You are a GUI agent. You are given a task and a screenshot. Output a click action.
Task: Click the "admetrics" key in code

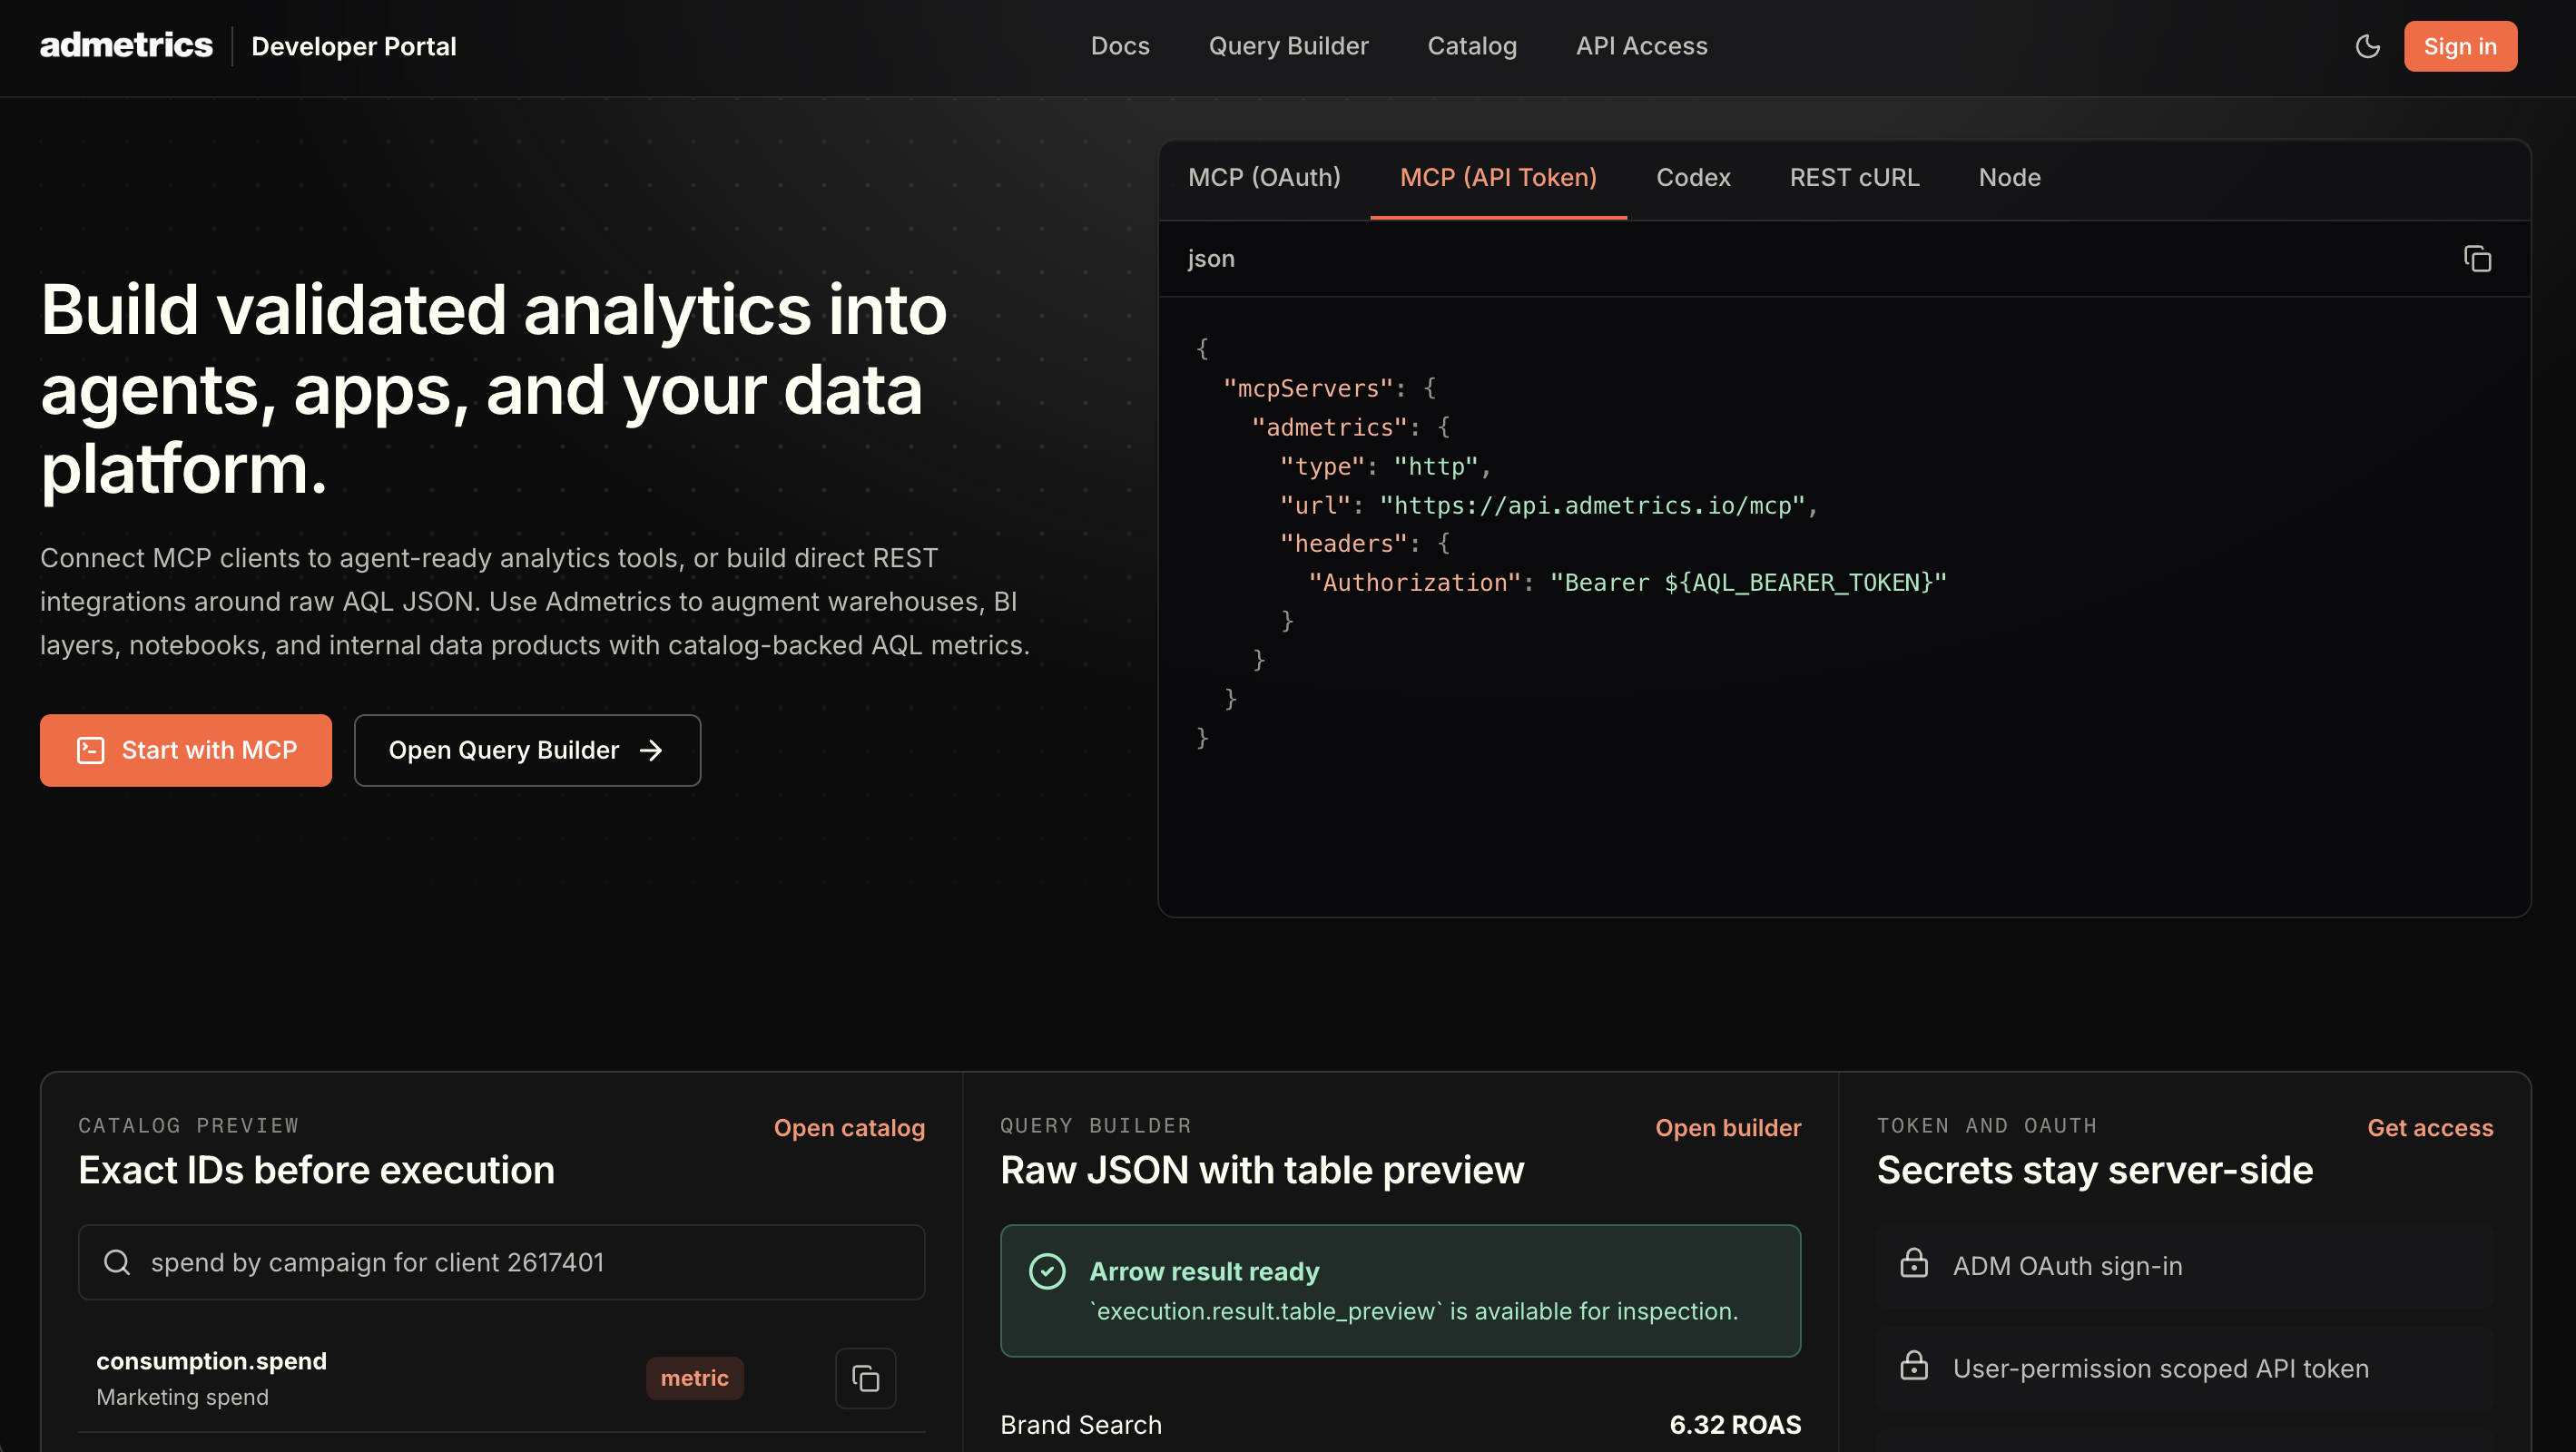(x=1329, y=427)
